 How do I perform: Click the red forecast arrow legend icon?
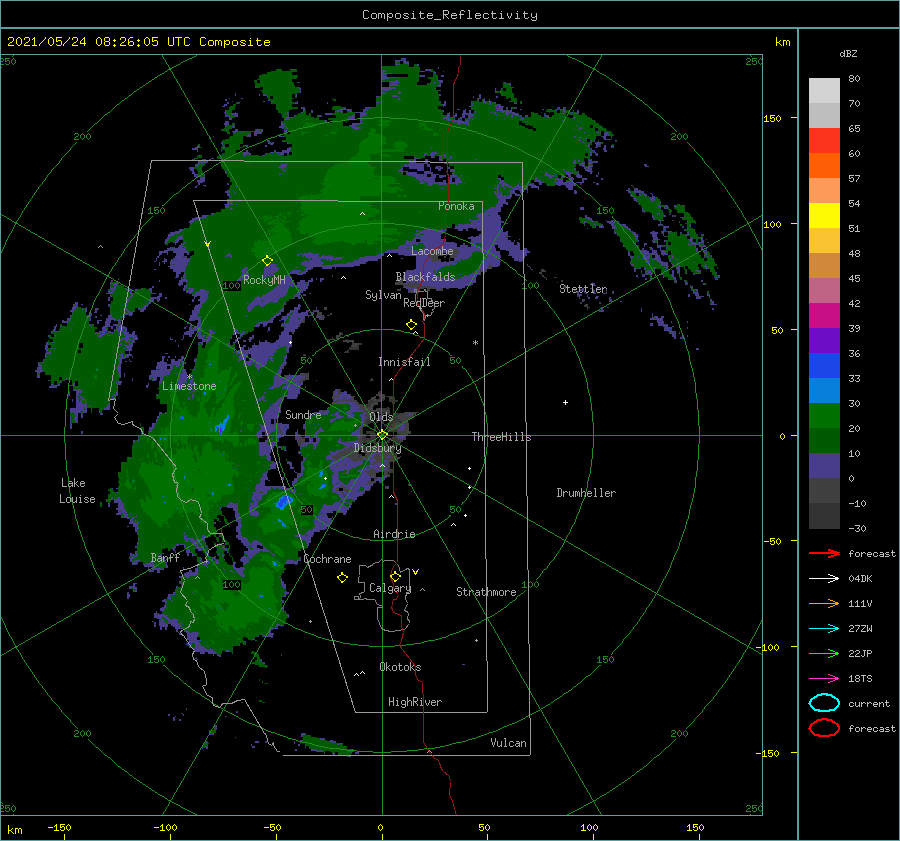pos(824,553)
